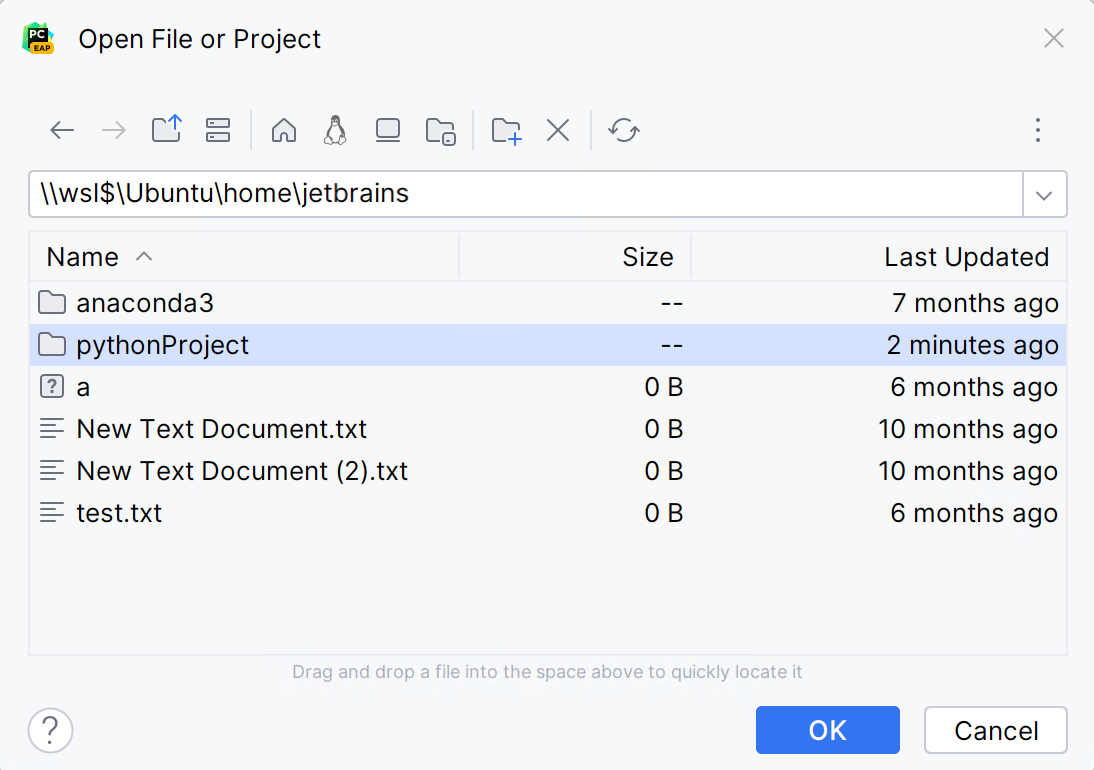Go back using the left arrow
The height and width of the screenshot is (770, 1094).
point(62,130)
